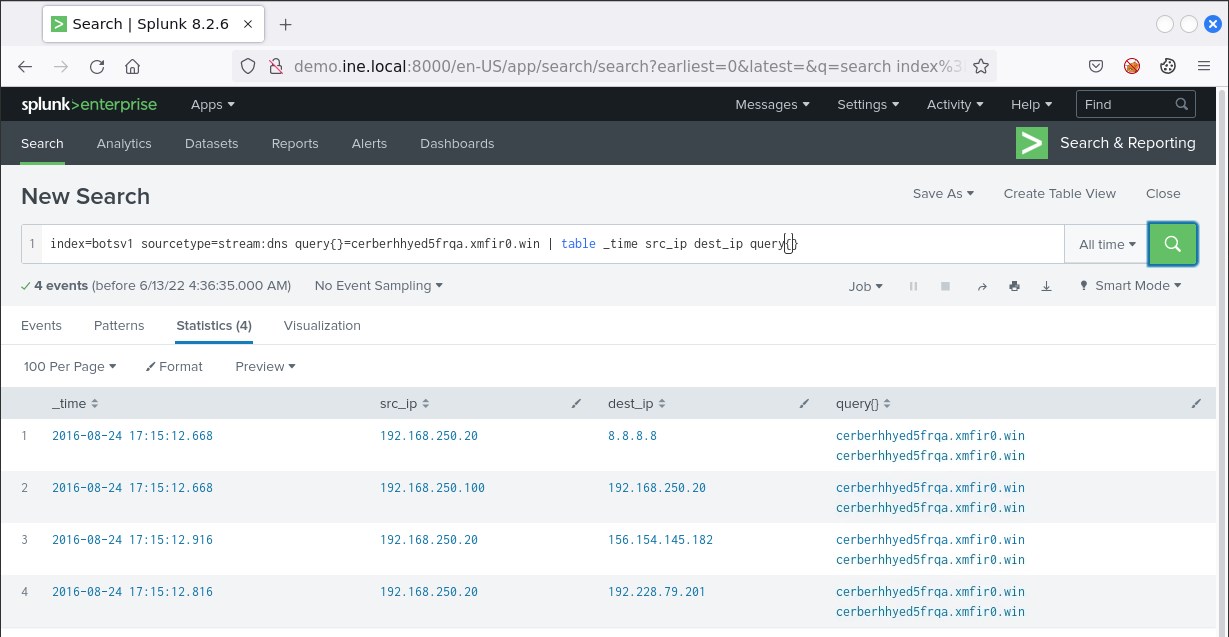Click into the Find search box
The image size is (1229, 637).
[x=1125, y=104]
